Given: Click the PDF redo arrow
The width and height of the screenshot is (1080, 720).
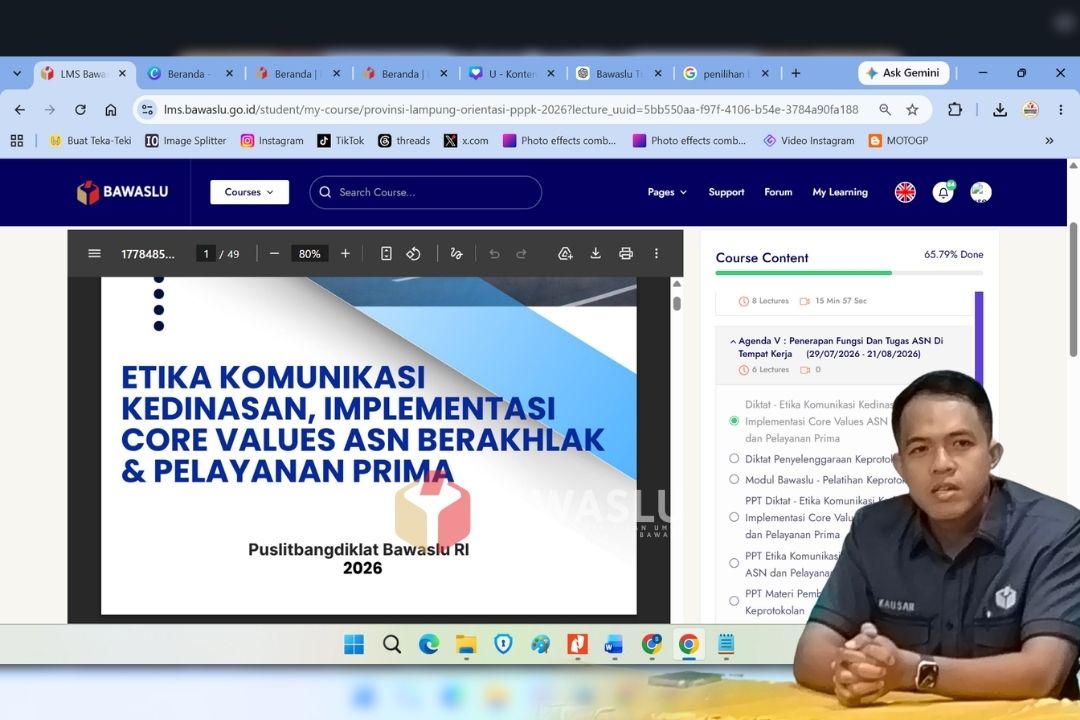Looking at the screenshot, I should tap(521, 254).
